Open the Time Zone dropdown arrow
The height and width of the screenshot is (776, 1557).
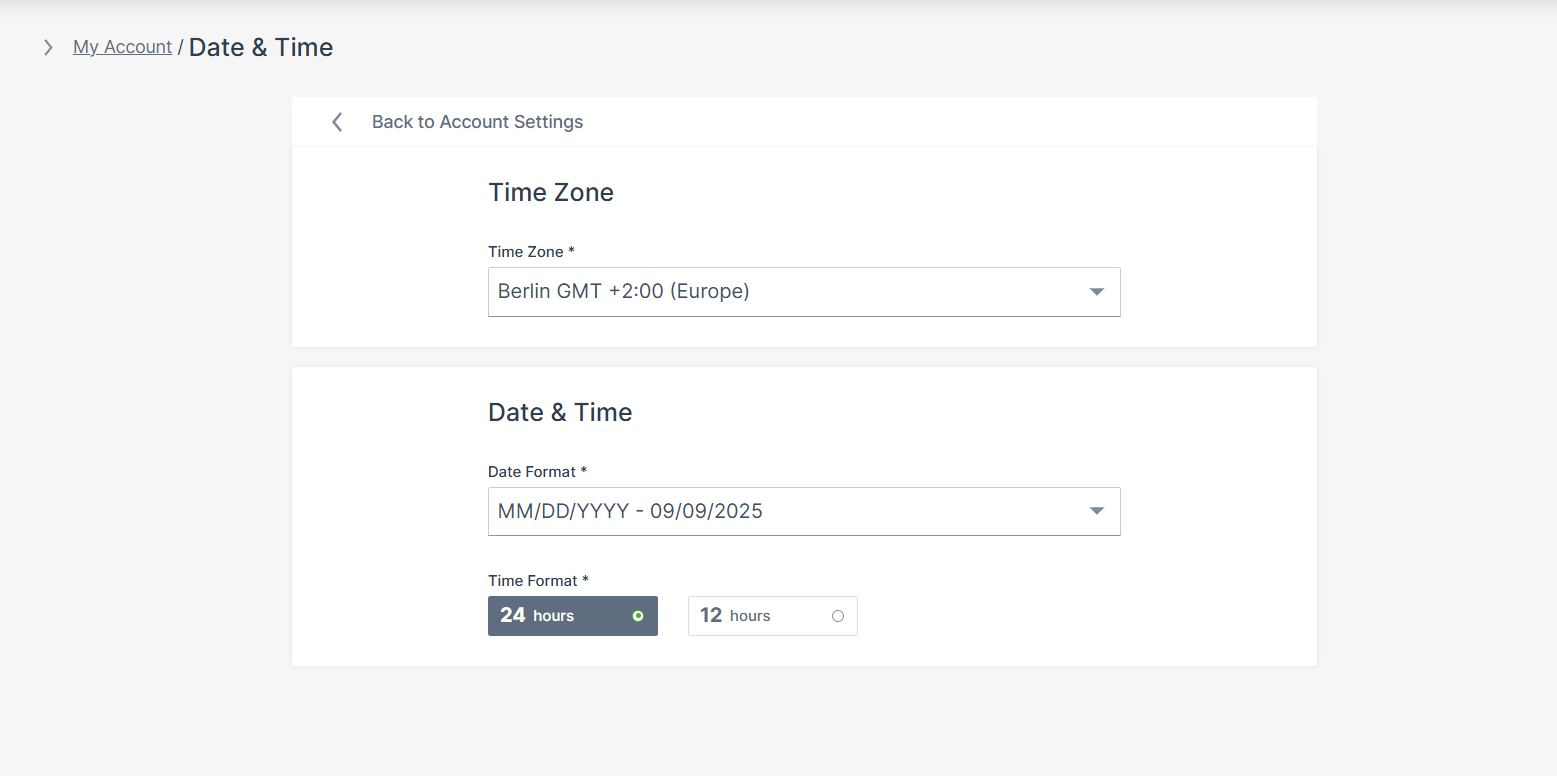click(x=1096, y=292)
